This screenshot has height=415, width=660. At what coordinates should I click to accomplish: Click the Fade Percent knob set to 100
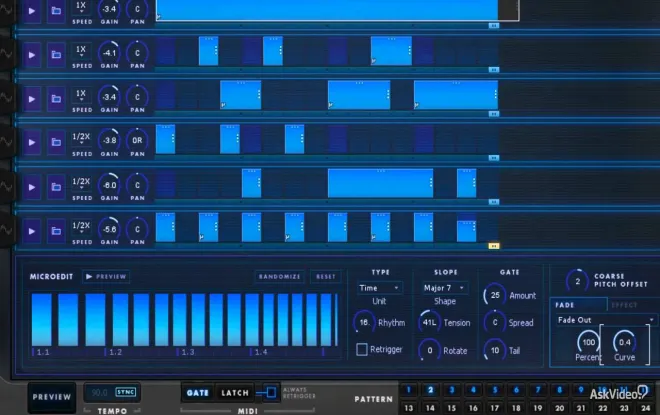588,342
